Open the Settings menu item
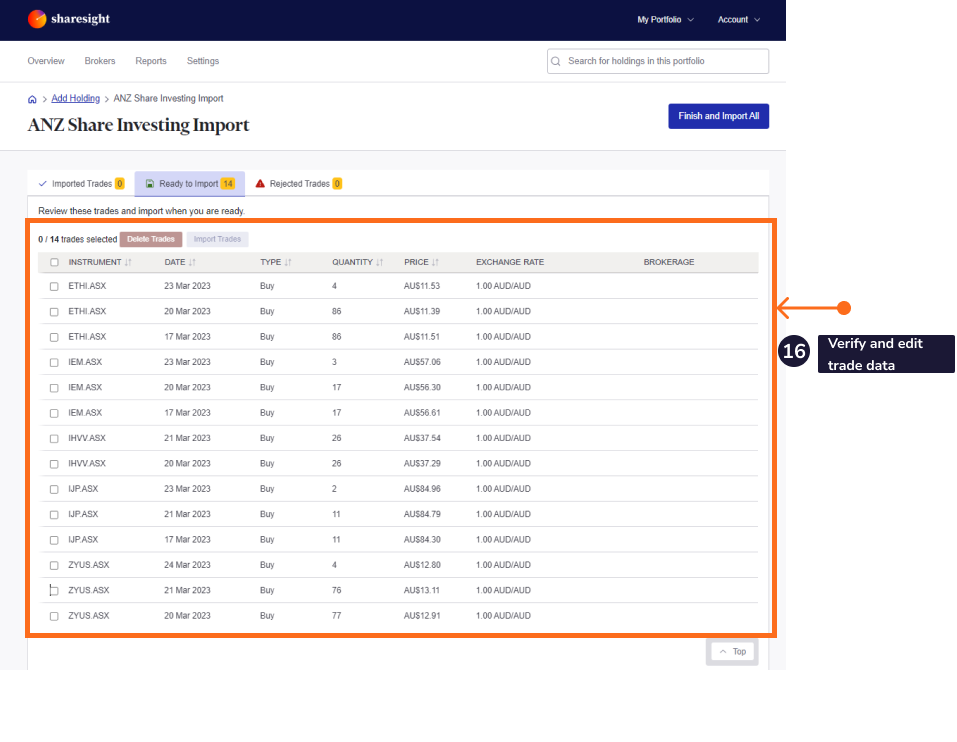 click(x=203, y=61)
